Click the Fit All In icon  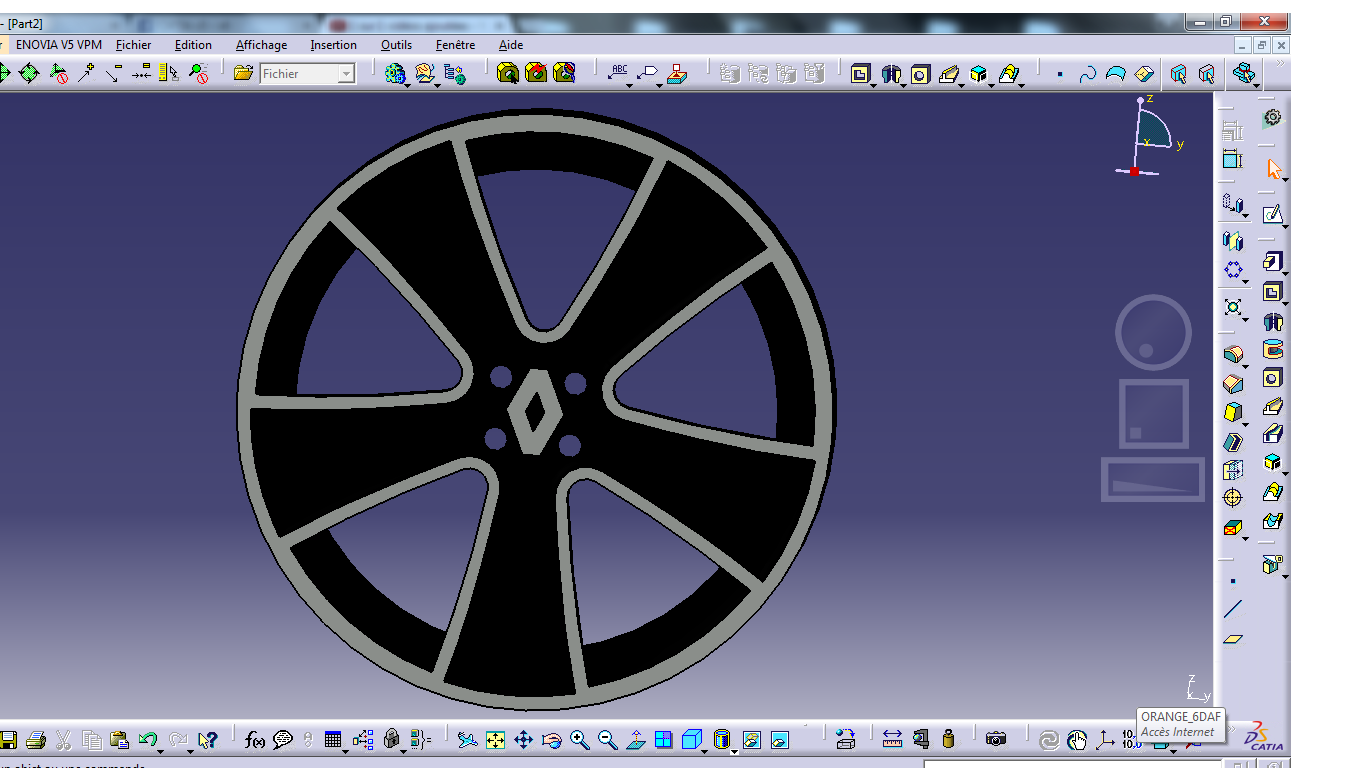[x=495, y=740]
